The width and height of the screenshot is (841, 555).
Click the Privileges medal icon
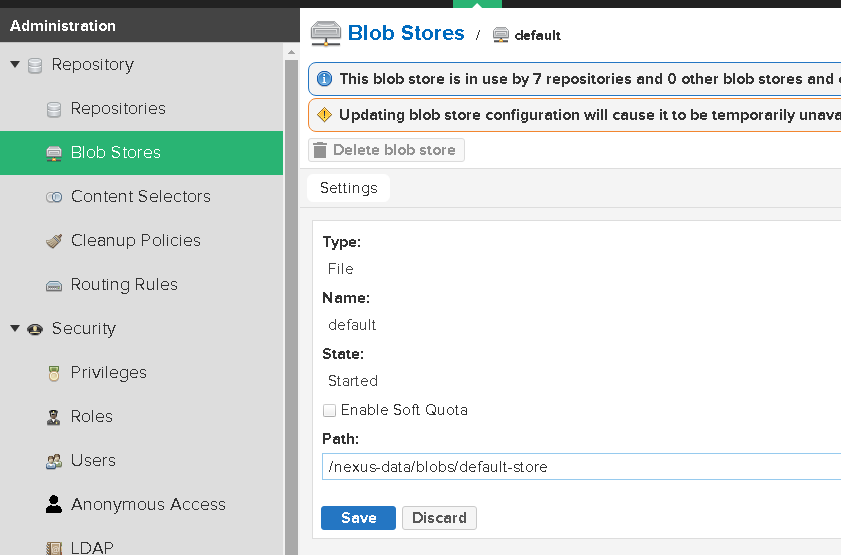coord(54,373)
